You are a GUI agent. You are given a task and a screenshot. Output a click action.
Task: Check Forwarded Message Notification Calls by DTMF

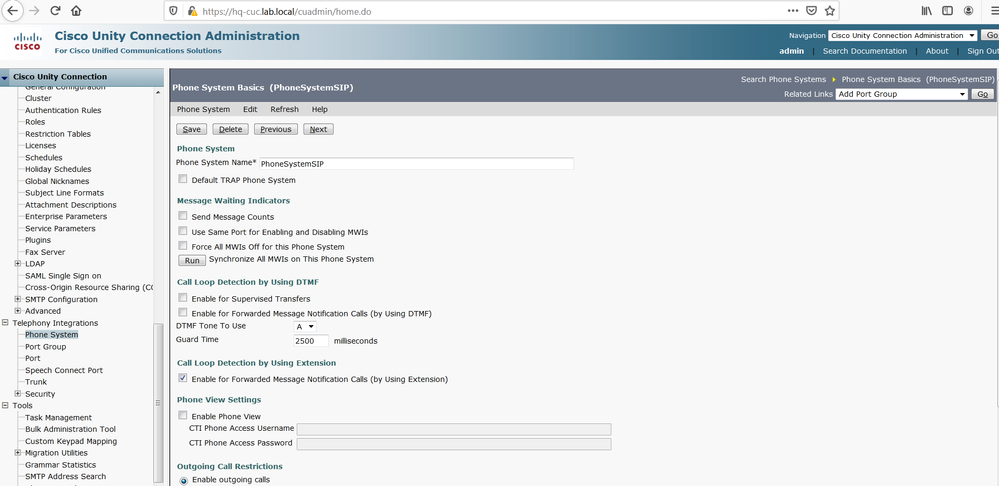[183, 313]
